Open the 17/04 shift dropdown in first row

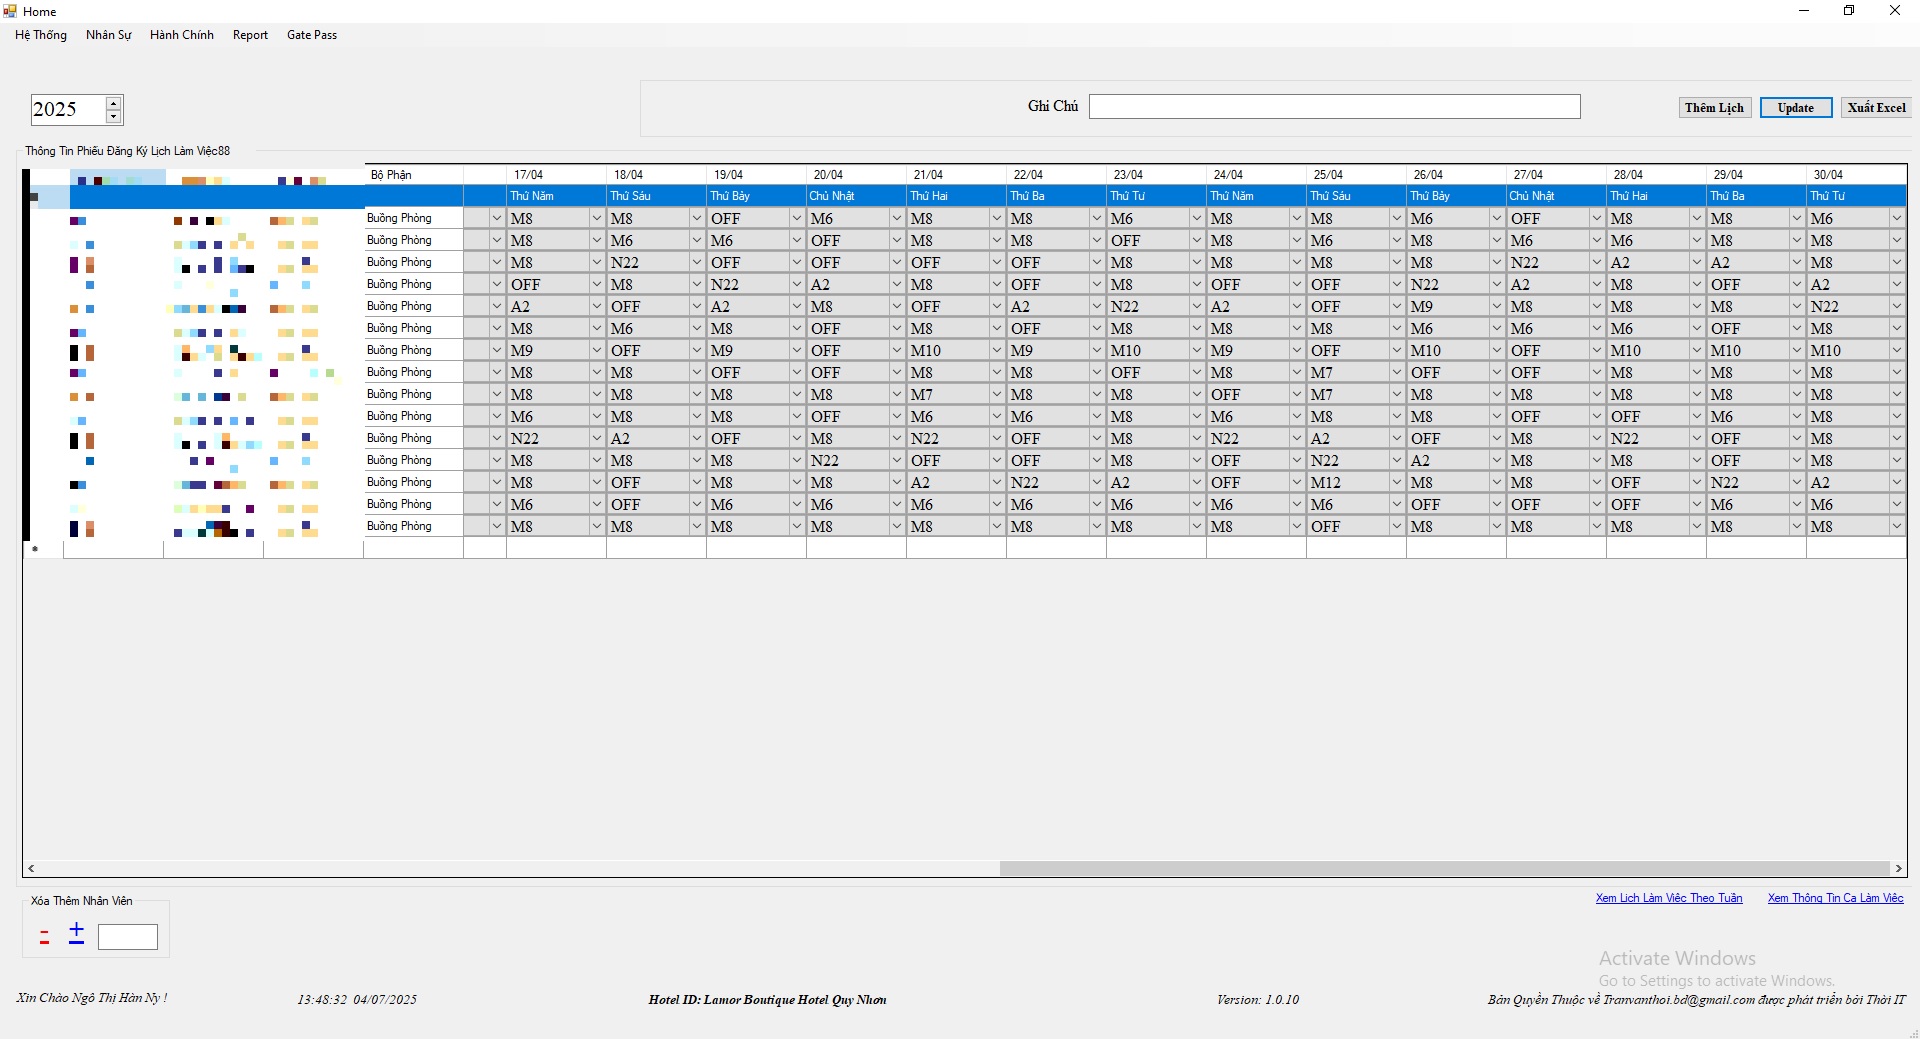[x=597, y=218]
